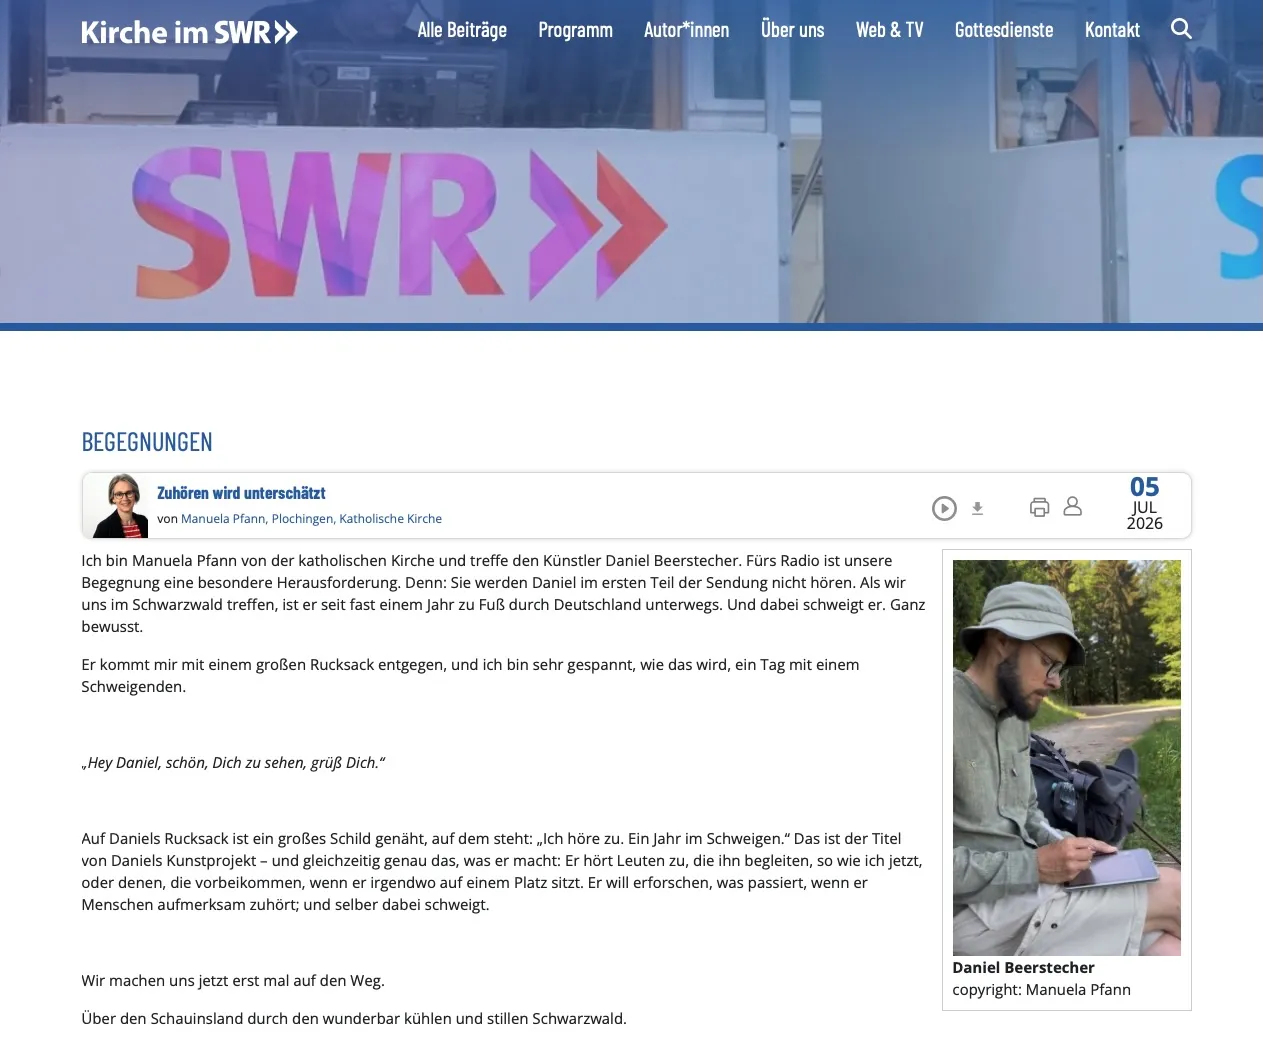Open the Autor*innen menu
Screen dimensions: 1263x1044
point(686,30)
